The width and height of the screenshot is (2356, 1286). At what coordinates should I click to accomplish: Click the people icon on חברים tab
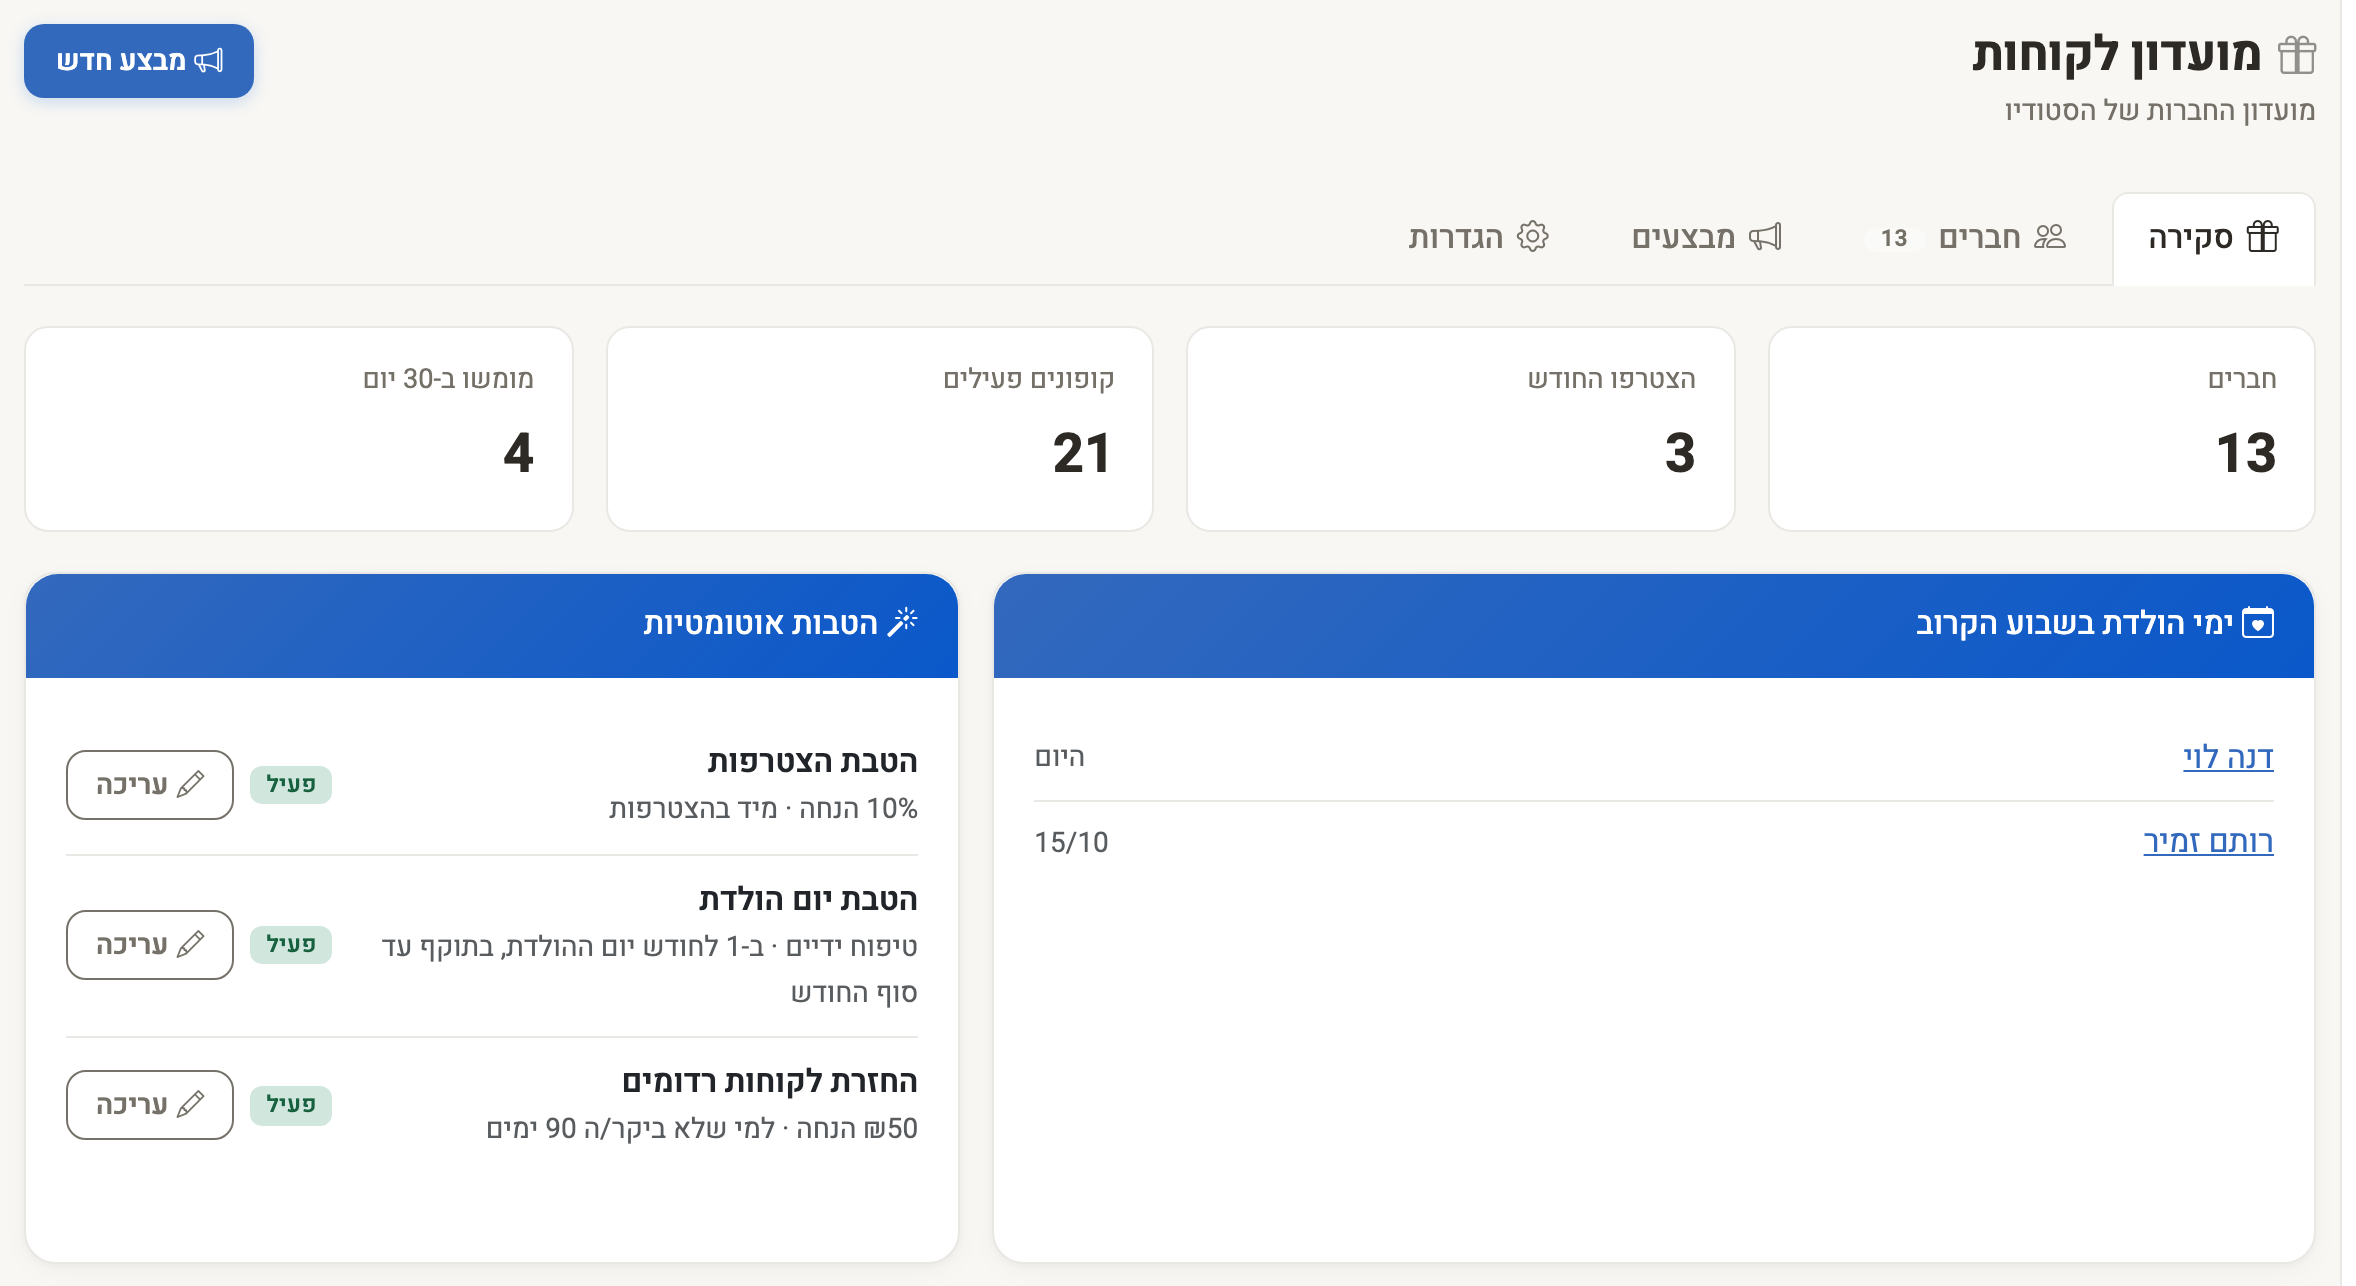(x=2050, y=237)
